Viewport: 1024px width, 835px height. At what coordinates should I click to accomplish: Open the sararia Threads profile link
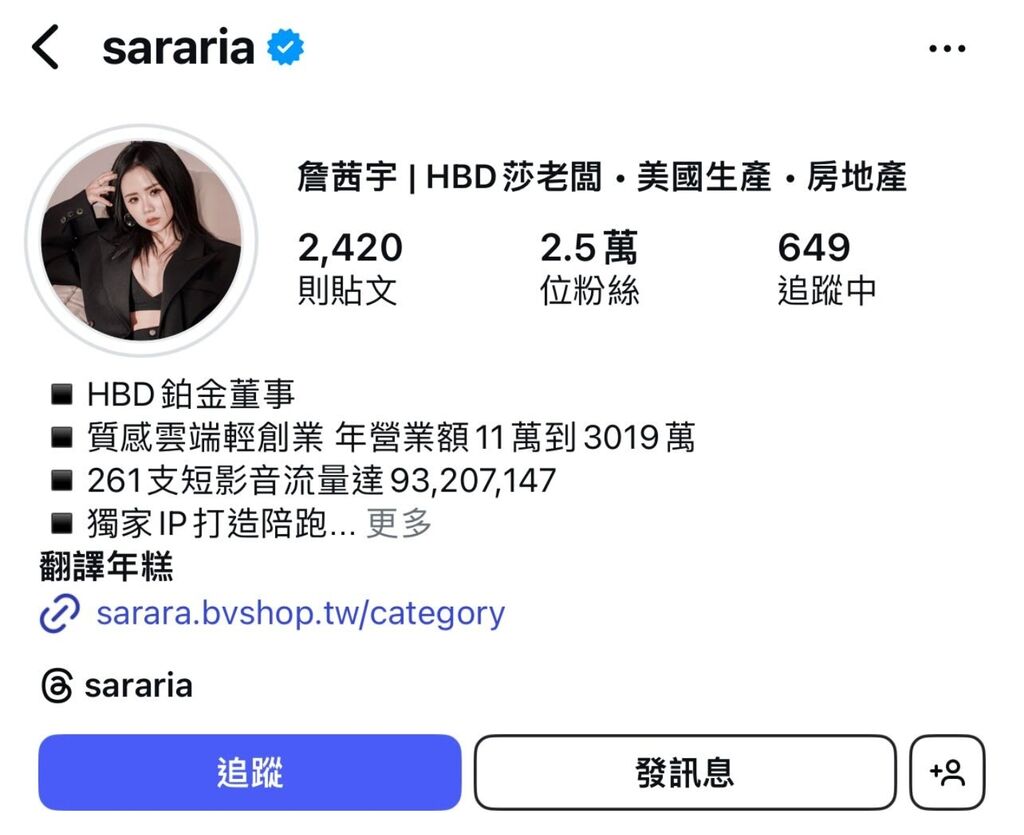[x=138, y=686]
